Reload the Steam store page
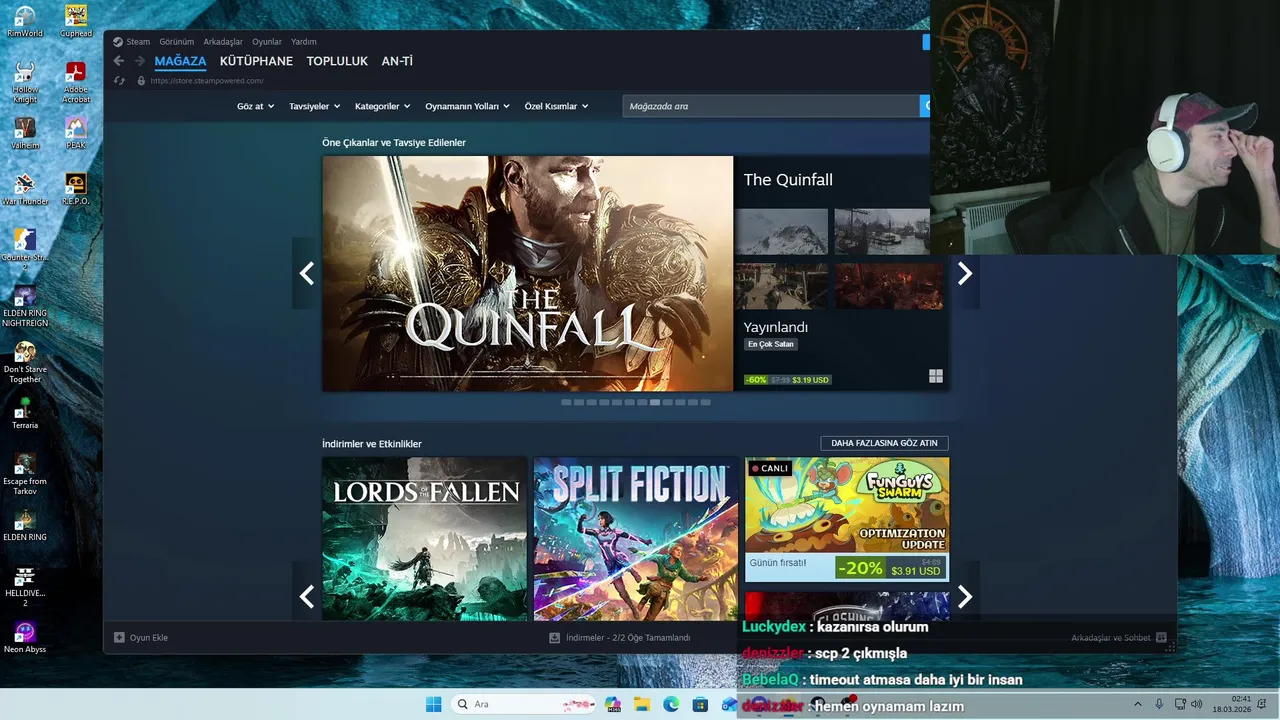 tap(119, 81)
